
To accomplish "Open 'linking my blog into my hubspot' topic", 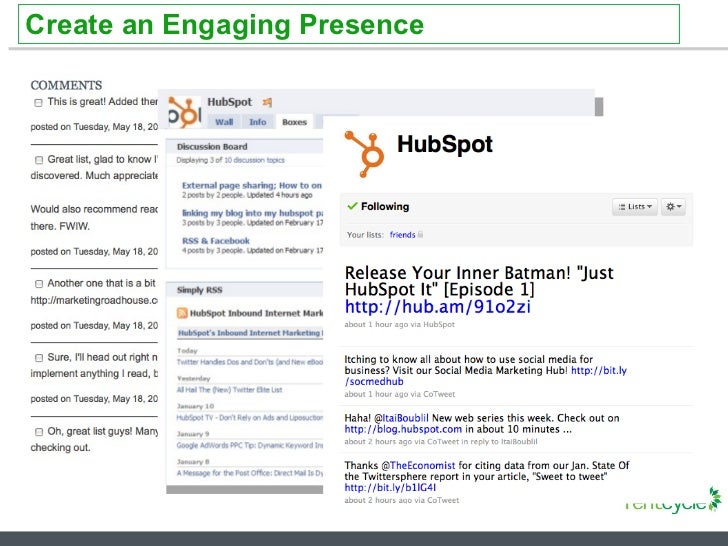I will click(252, 213).
